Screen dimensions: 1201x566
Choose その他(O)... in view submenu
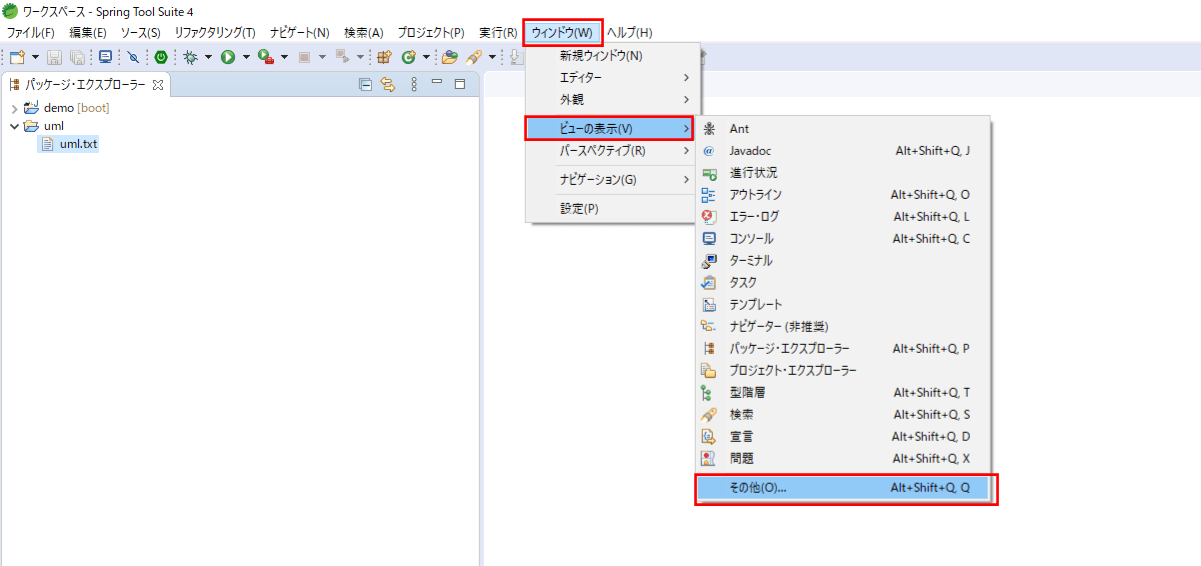[758, 489]
